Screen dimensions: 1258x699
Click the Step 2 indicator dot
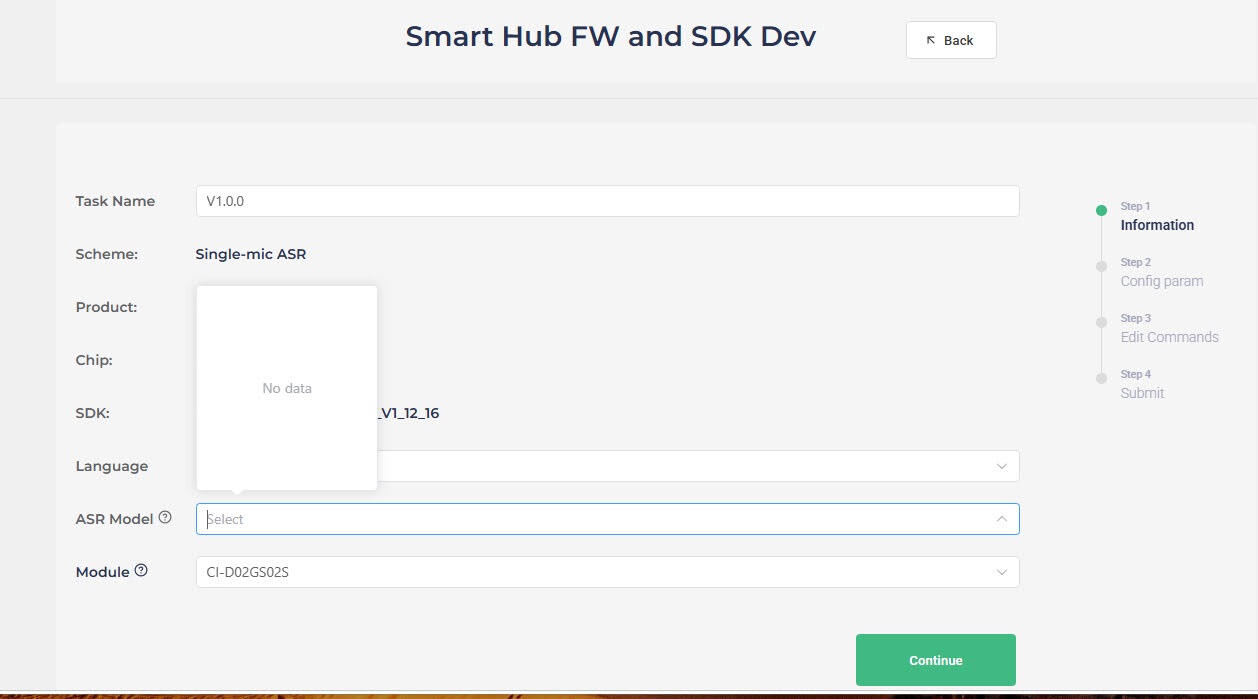click(x=1101, y=266)
